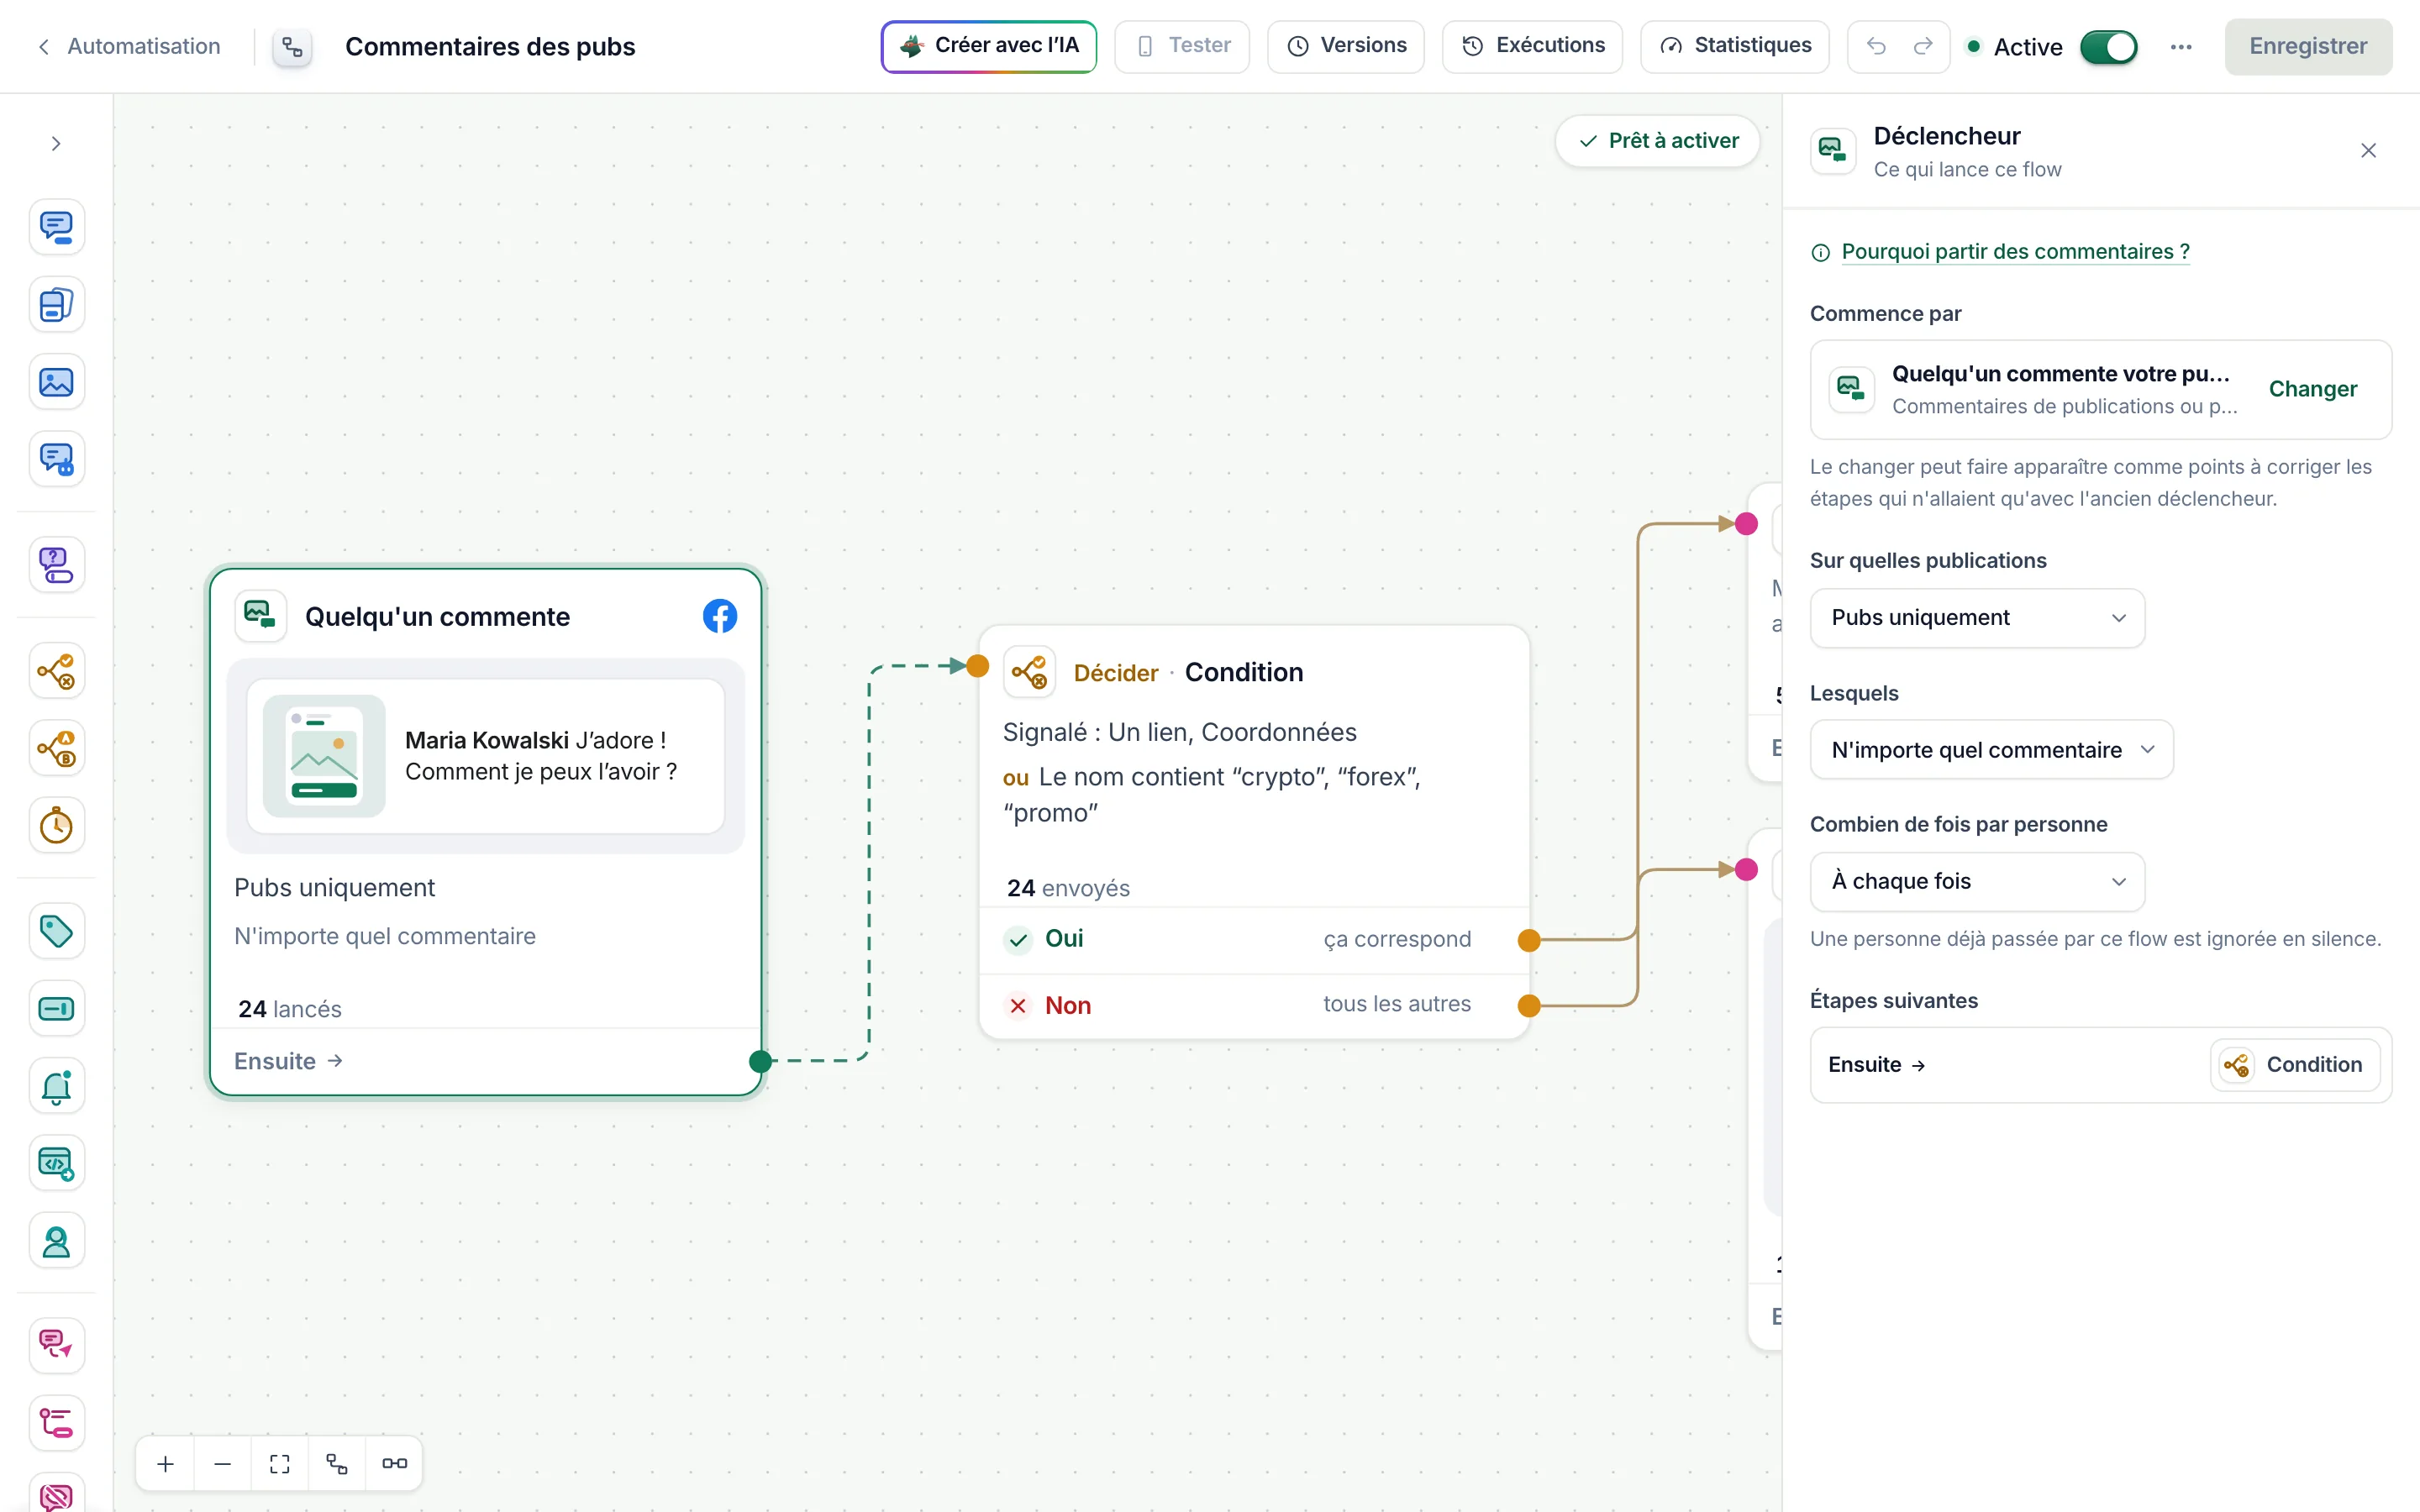Zoom out of the canvas

(223, 1464)
